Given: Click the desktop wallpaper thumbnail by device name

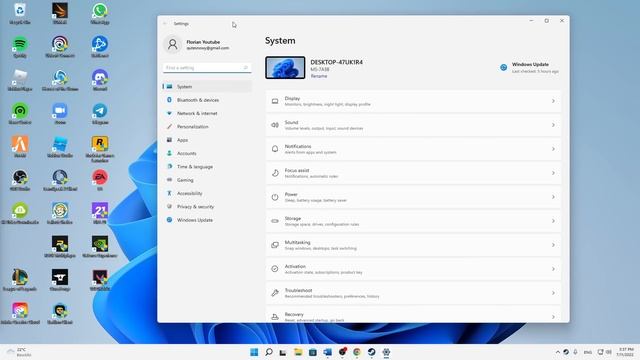Looking at the screenshot, I should click(285, 67).
